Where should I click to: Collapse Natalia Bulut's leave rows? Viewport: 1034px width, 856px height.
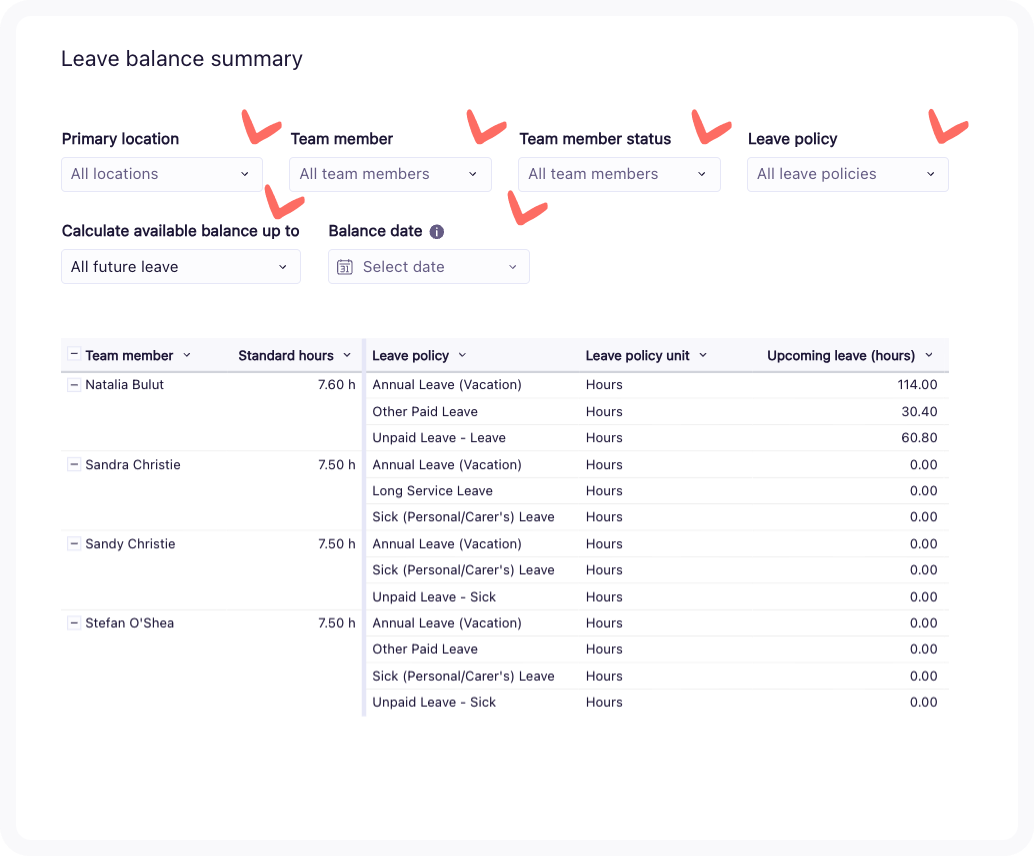[x=74, y=384]
